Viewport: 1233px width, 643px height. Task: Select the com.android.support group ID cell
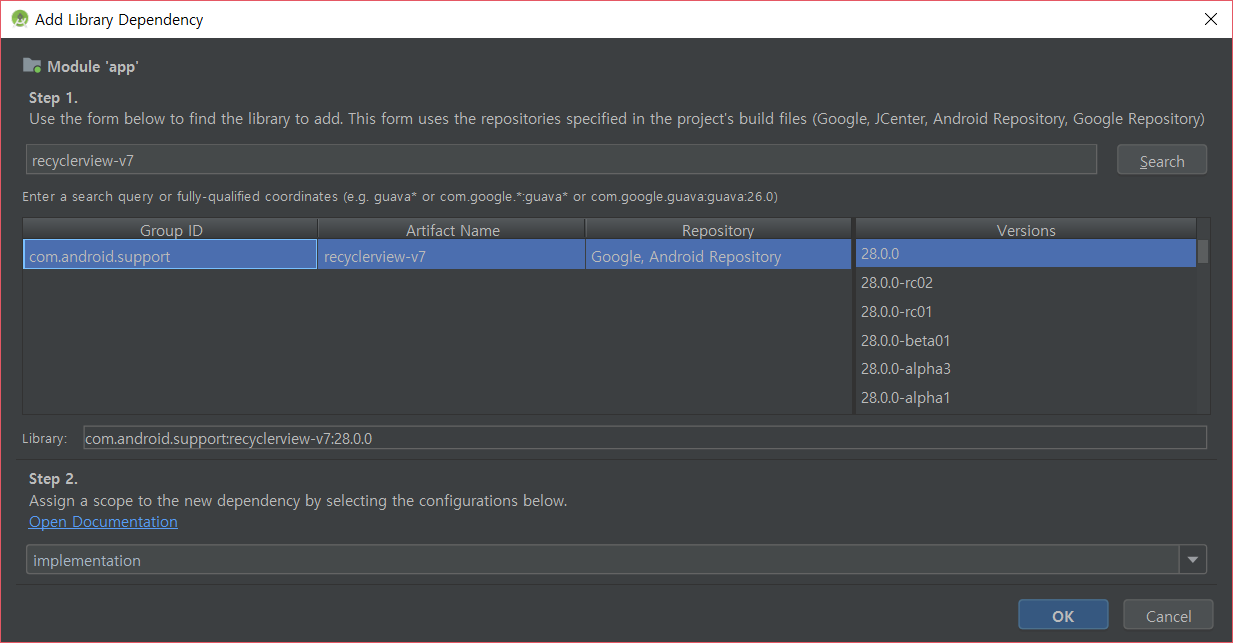pyautogui.click(x=171, y=256)
